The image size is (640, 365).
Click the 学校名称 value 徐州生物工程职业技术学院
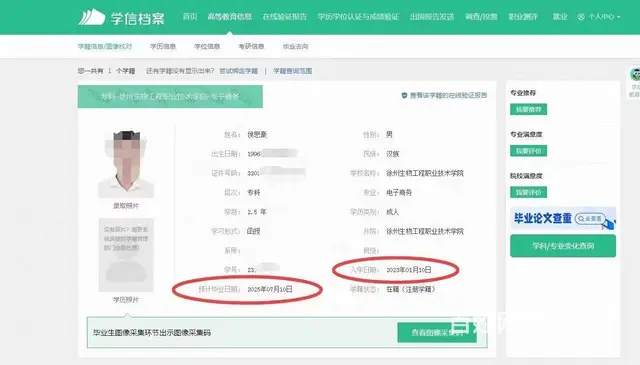(x=425, y=173)
